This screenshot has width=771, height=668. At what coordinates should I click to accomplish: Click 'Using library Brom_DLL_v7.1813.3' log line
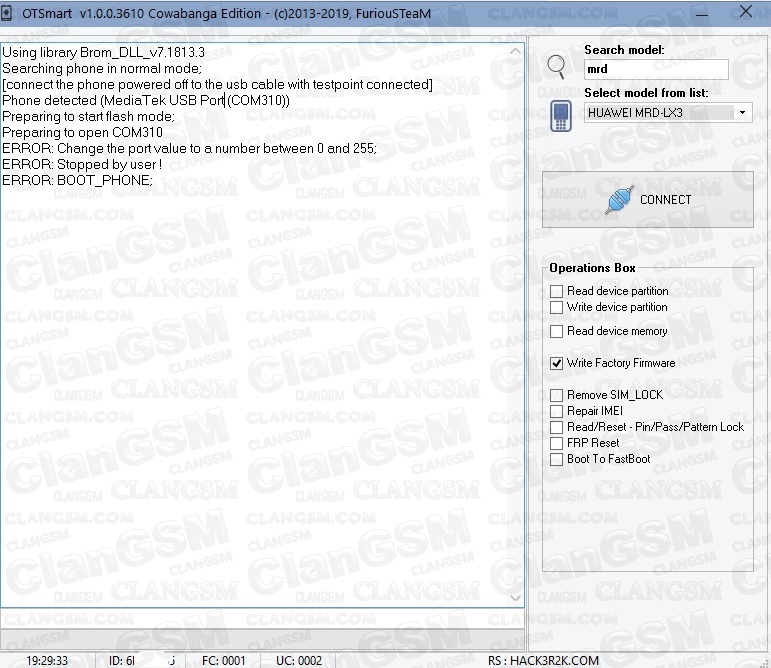pyautogui.click(x=103, y=53)
